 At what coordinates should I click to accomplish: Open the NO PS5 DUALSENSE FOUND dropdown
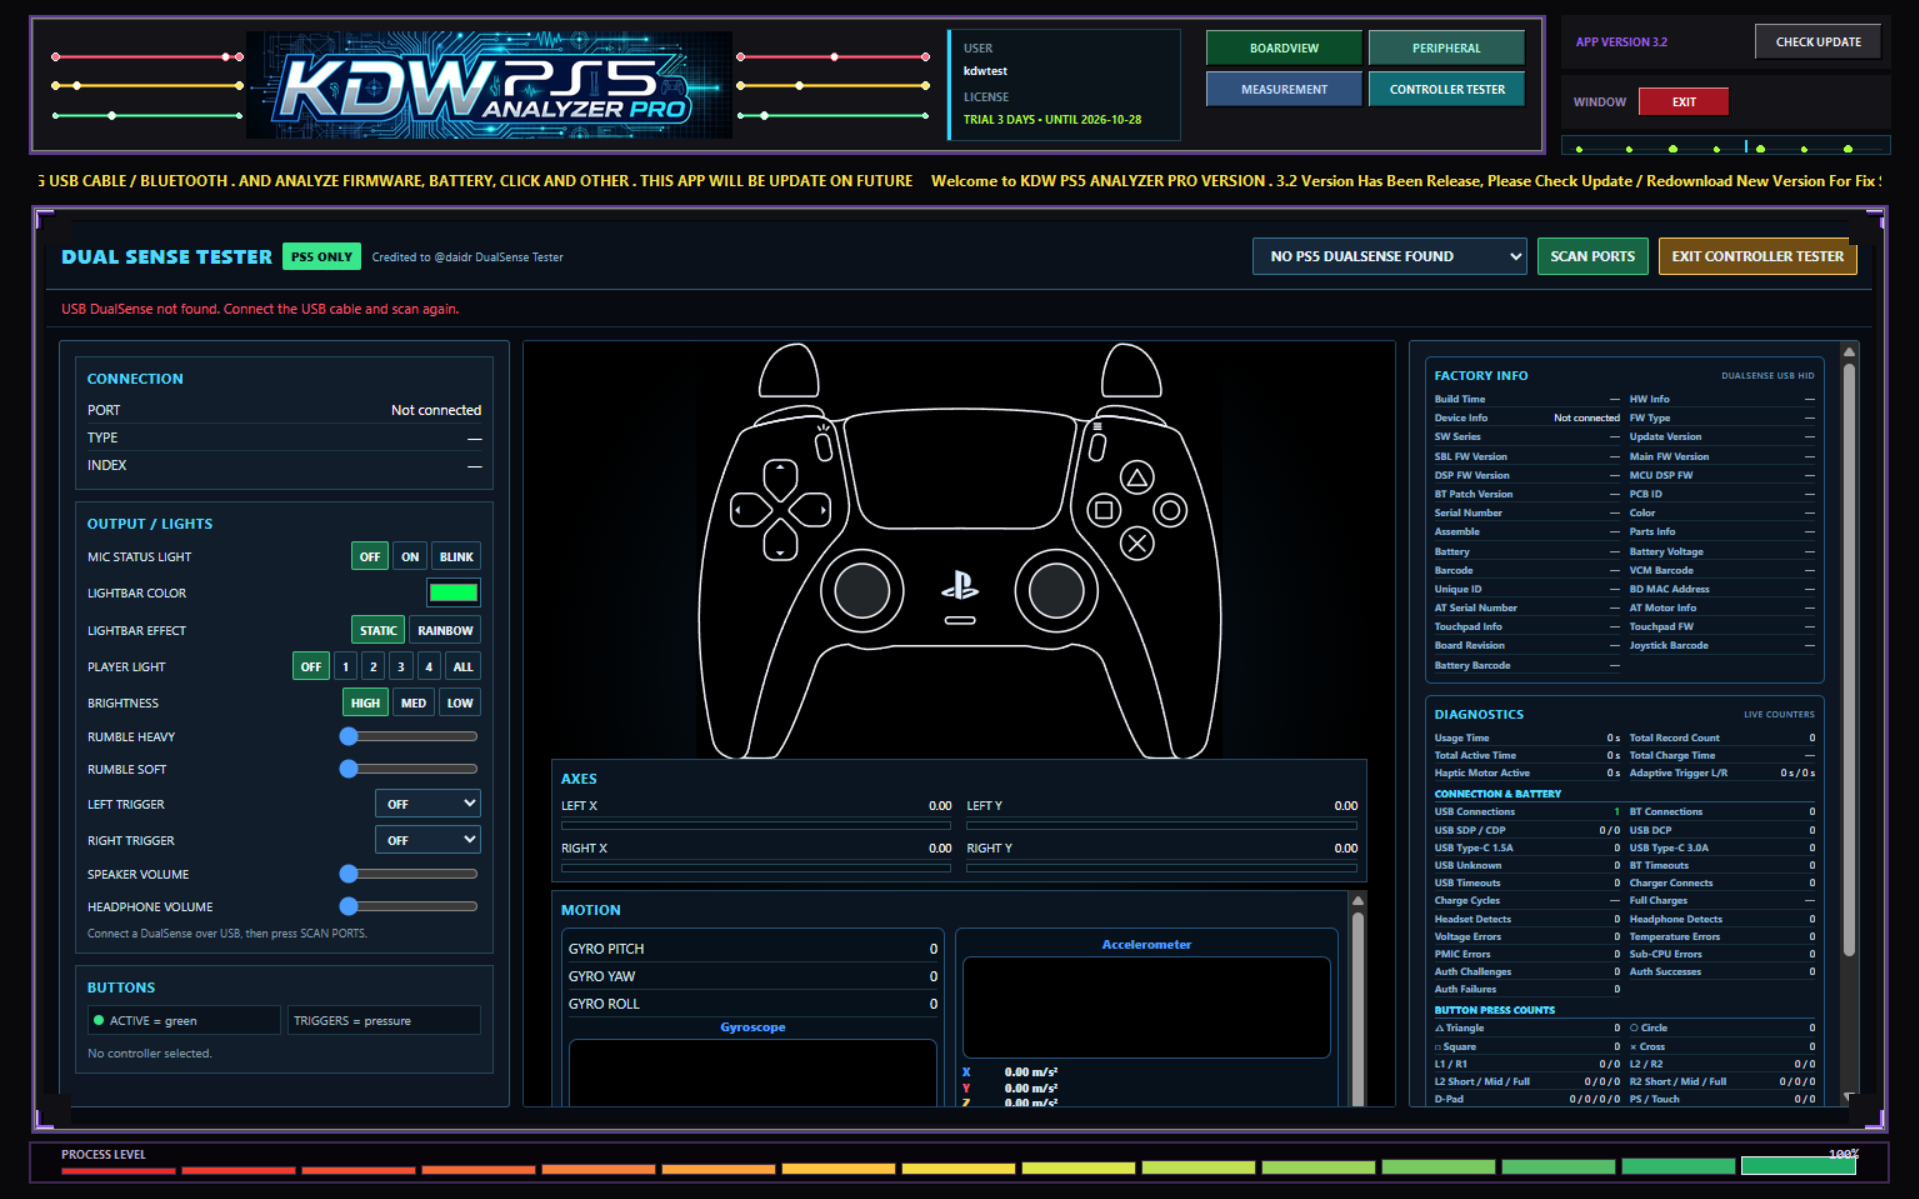coord(1389,257)
